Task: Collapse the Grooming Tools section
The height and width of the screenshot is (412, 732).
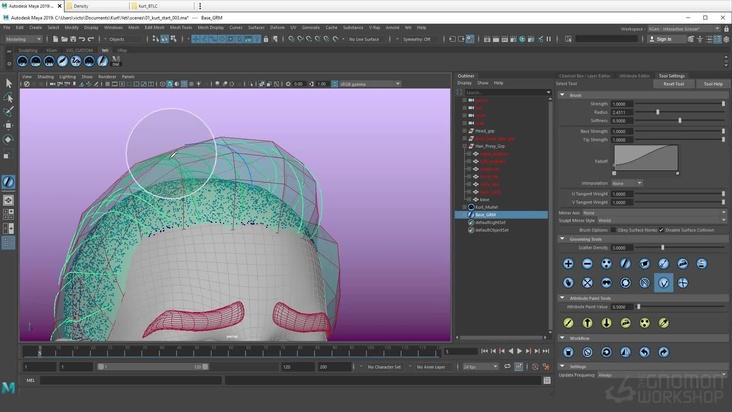Action: tap(562, 239)
